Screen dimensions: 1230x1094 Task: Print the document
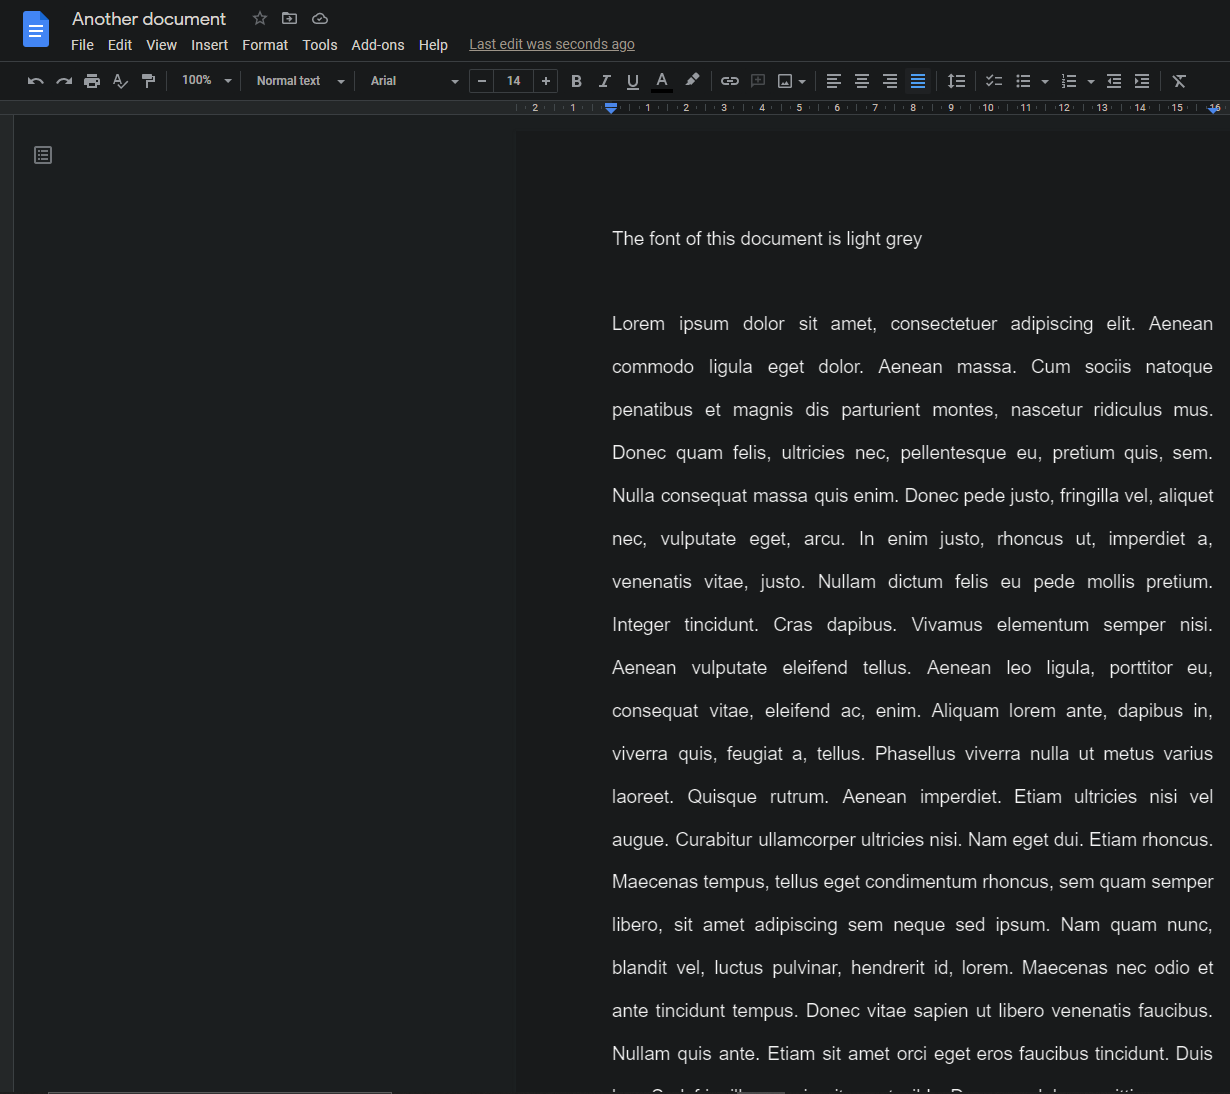92,81
